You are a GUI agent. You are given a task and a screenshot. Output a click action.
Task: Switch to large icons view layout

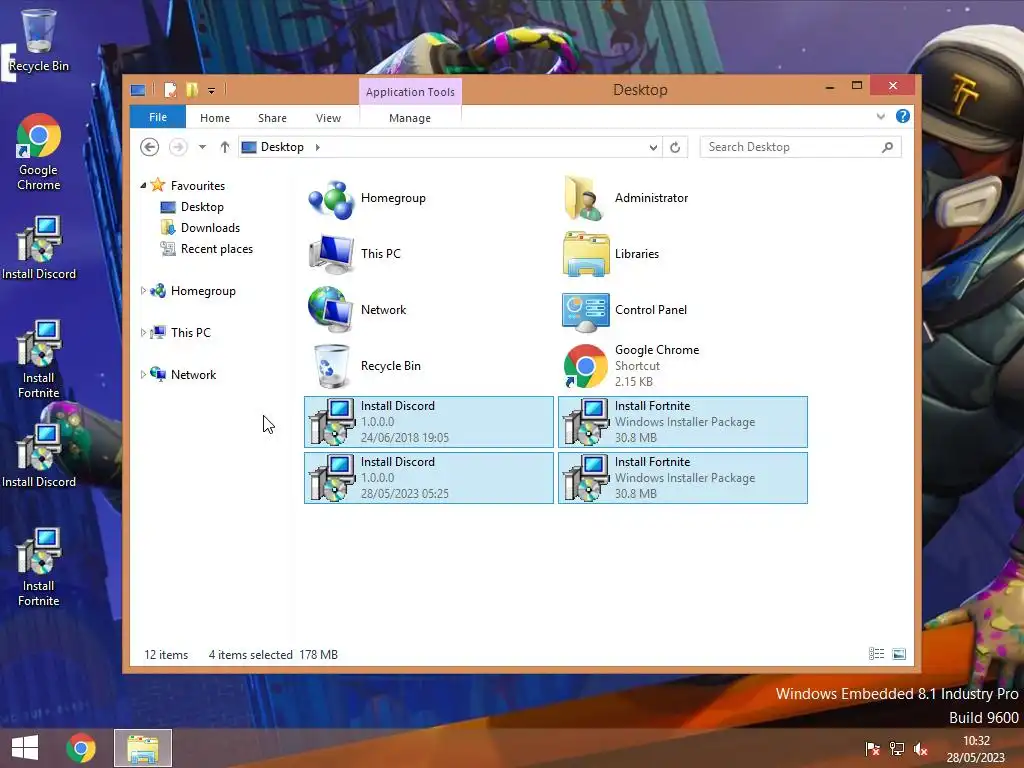pos(899,654)
